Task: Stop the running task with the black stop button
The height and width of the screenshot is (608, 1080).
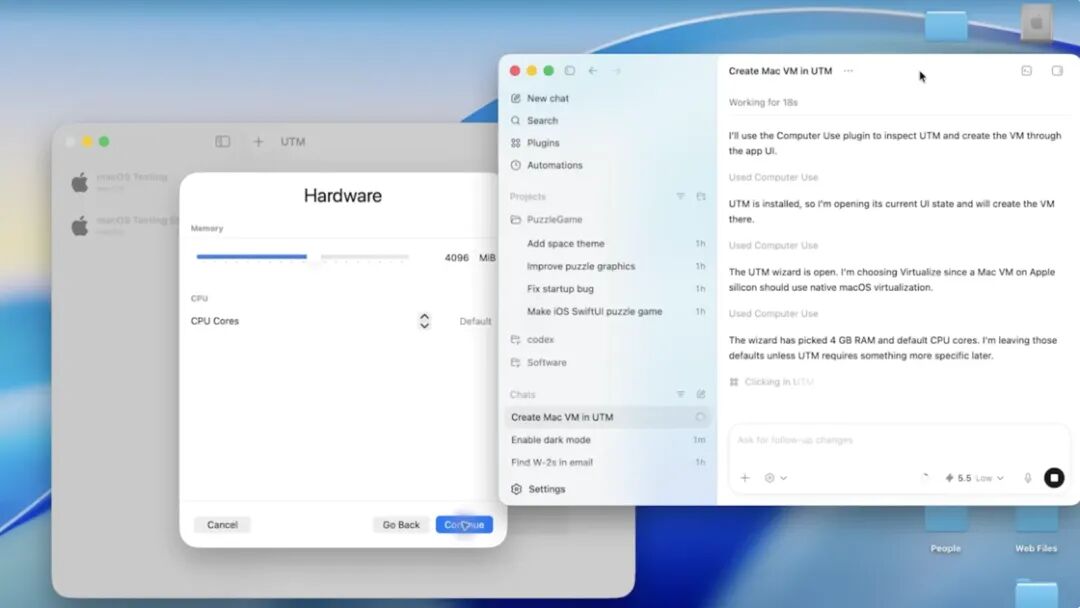Action: pyautogui.click(x=1054, y=478)
